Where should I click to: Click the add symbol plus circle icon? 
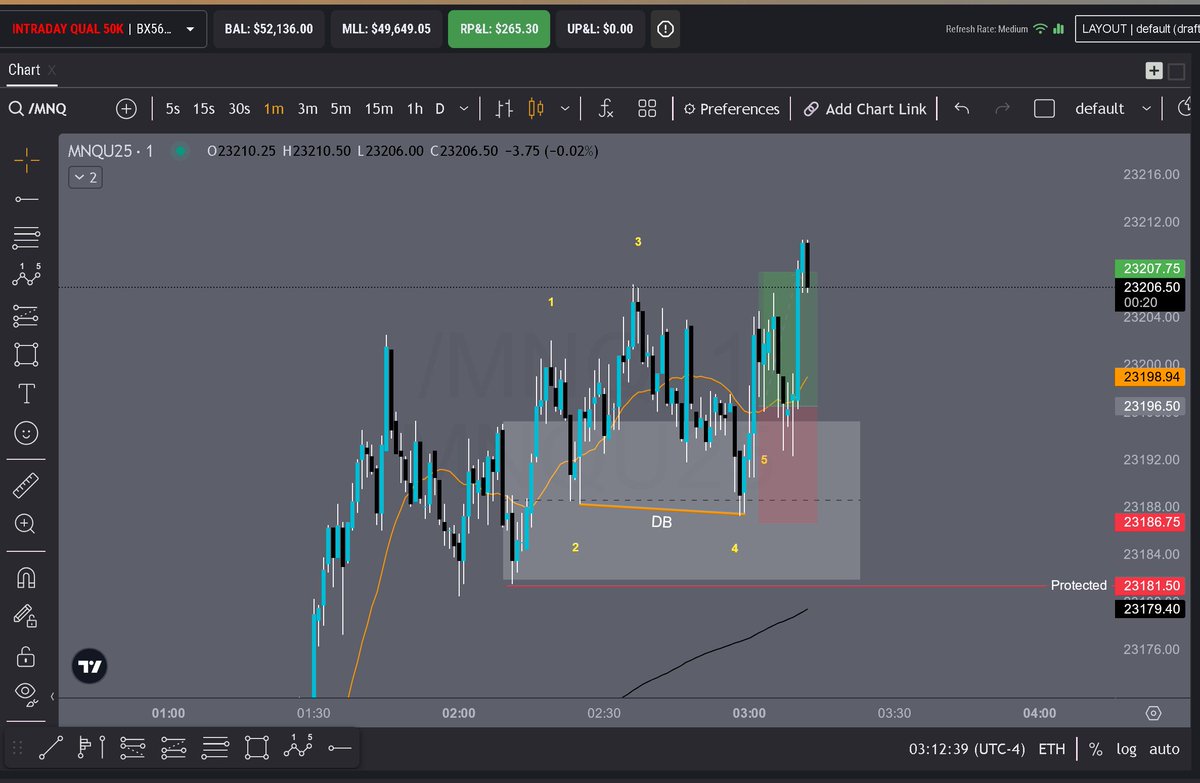pos(126,108)
